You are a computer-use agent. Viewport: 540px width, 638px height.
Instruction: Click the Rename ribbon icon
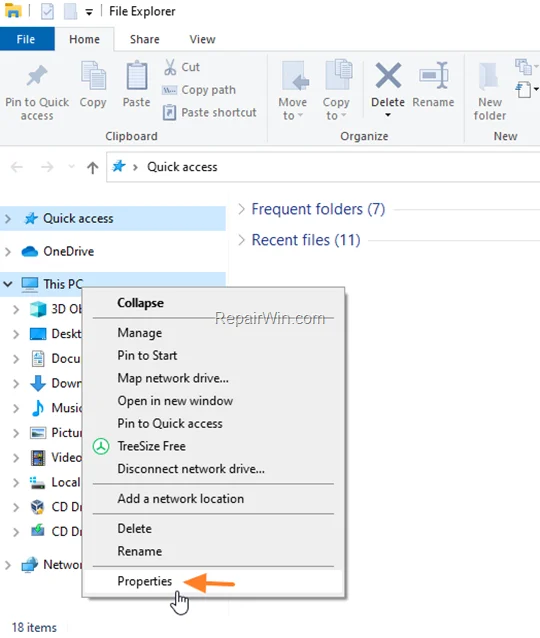pyautogui.click(x=433, y=75)
